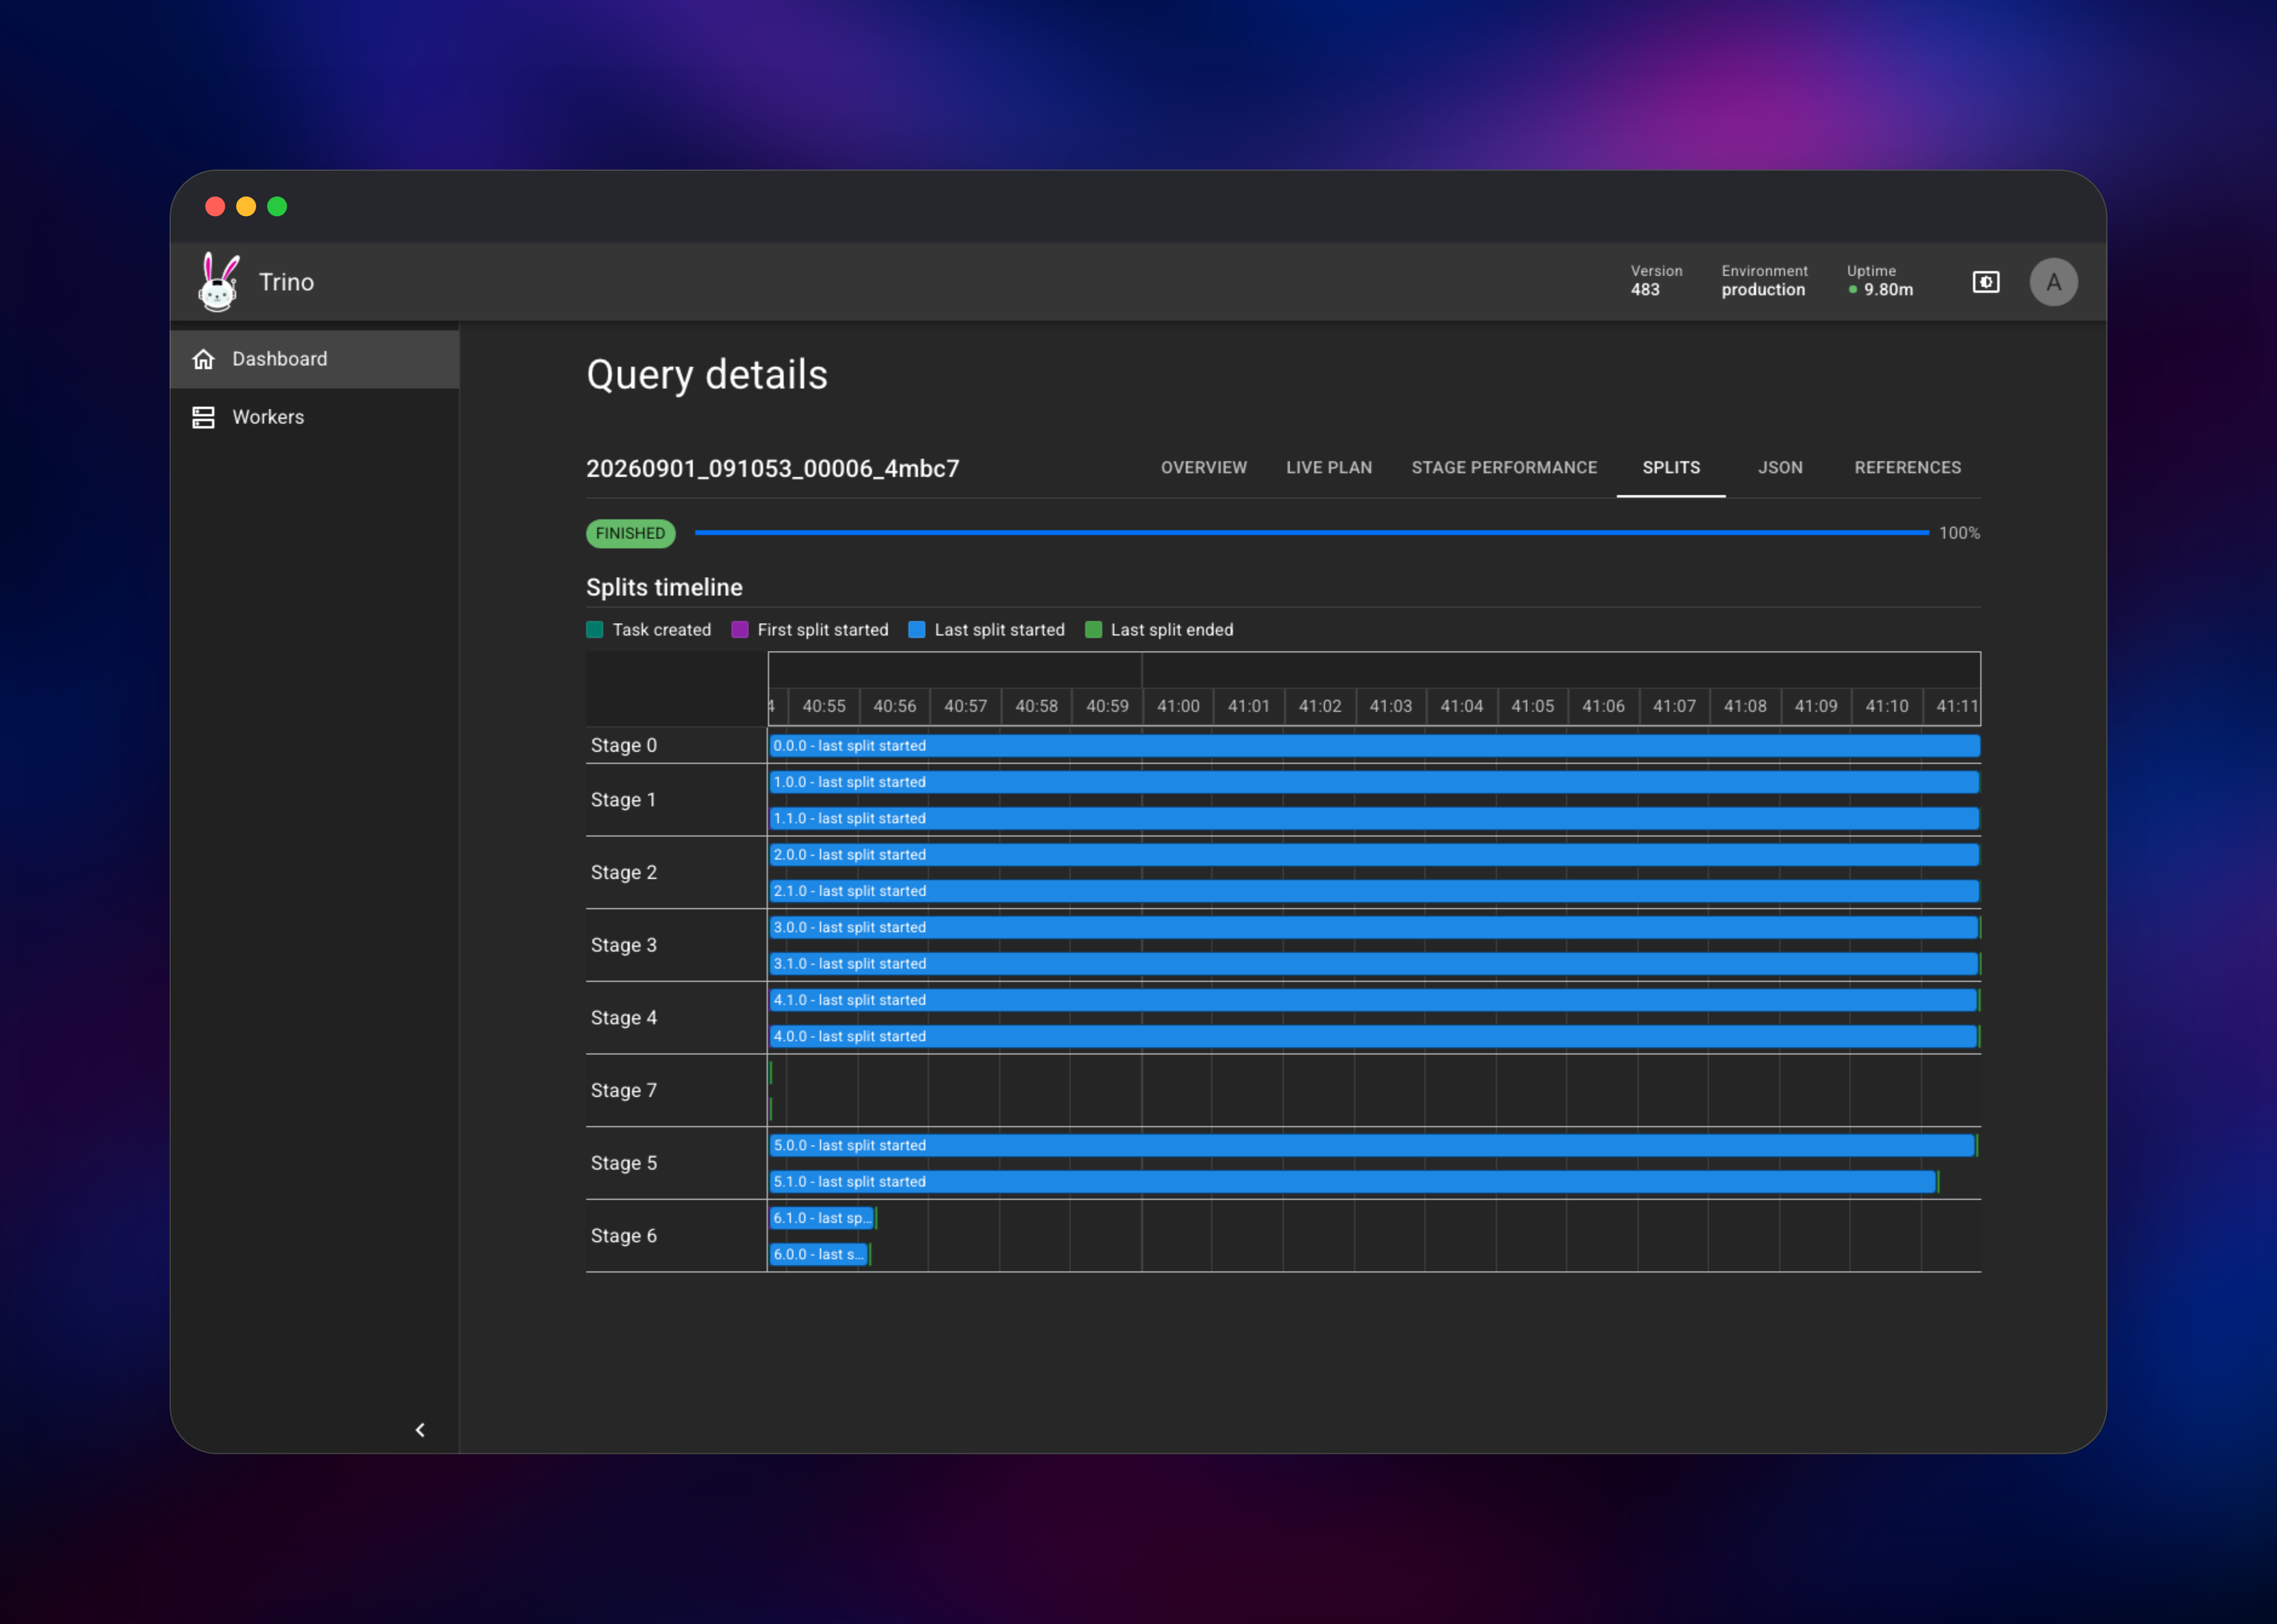Switch to the Live Plan tab
Screen dimensions: 2277x1624
pos(1328,467)
